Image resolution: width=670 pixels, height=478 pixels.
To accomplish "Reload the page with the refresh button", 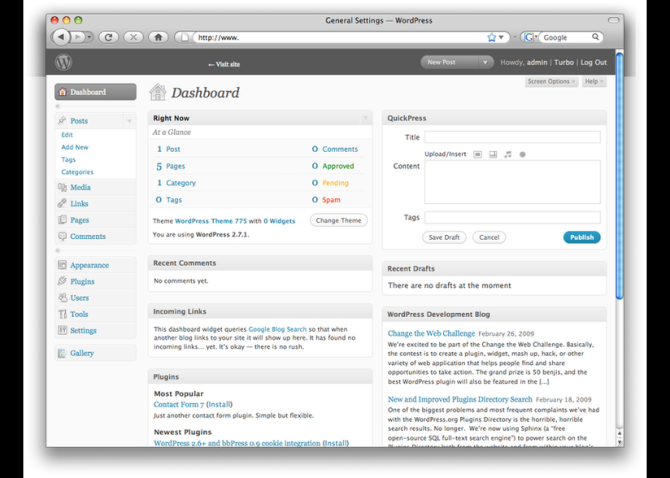I will click(109, 37).
